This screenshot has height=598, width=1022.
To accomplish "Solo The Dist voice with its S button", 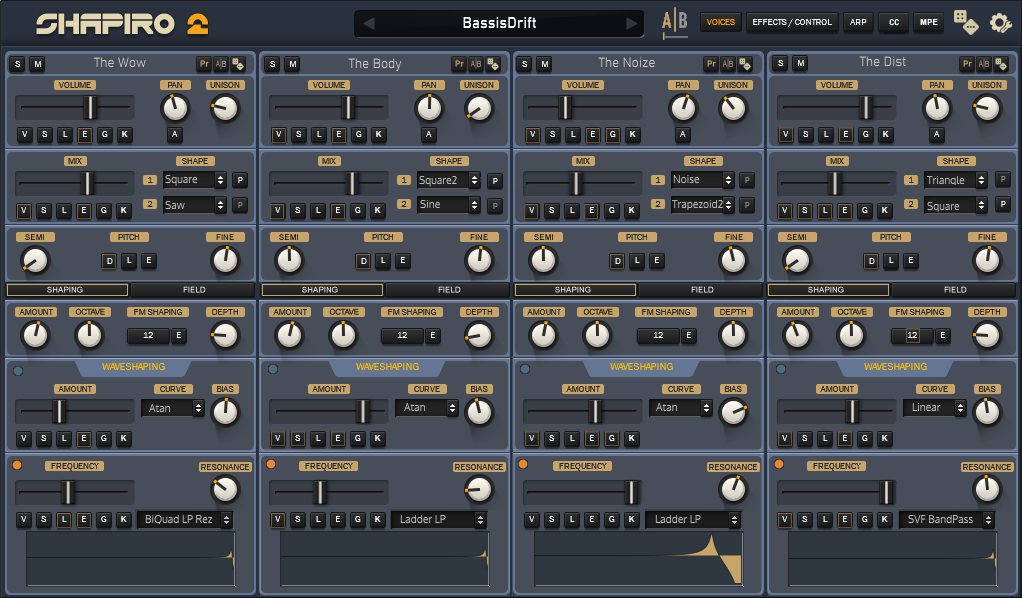I will click(780, 64).
